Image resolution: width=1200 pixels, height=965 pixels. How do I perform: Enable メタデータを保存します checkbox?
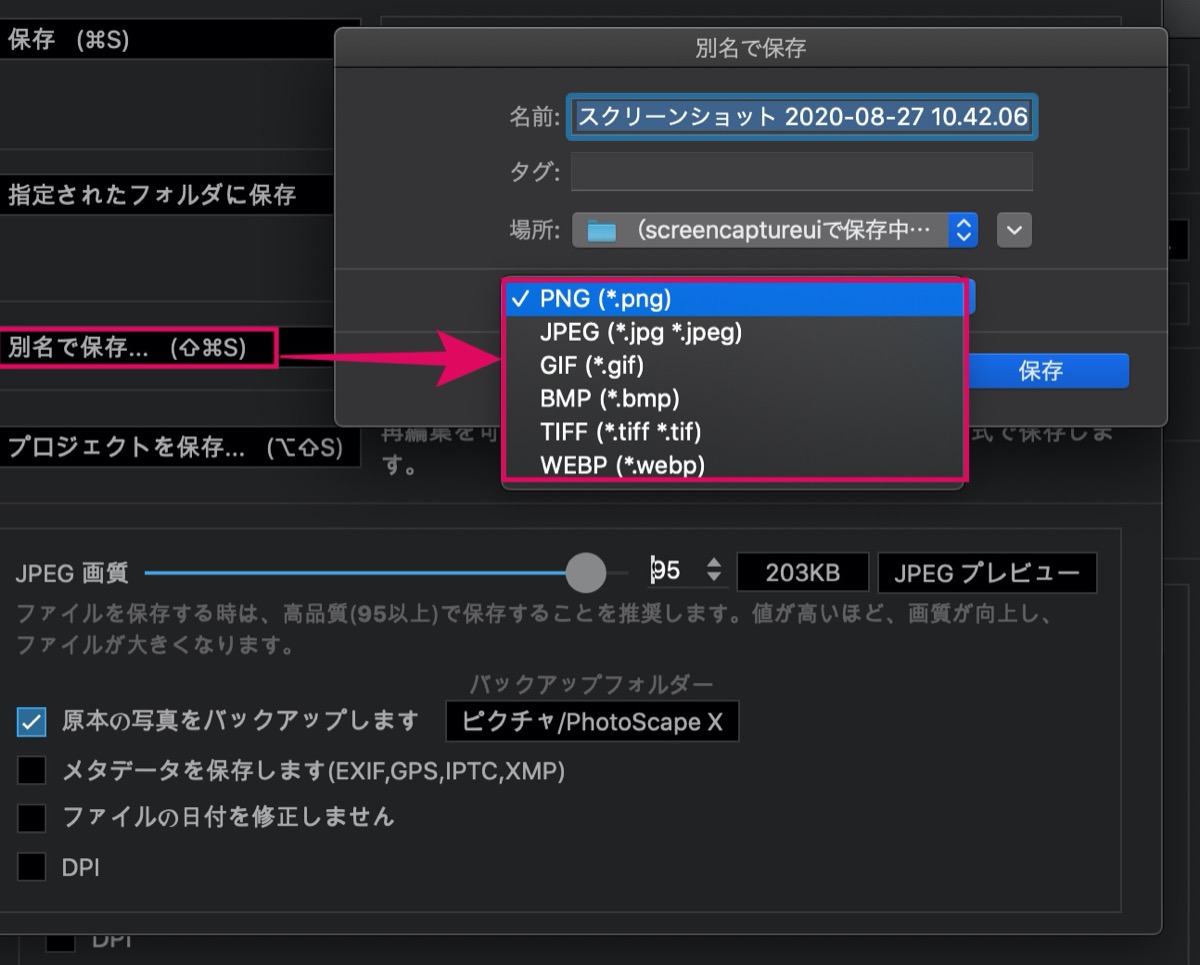point(32,770)
